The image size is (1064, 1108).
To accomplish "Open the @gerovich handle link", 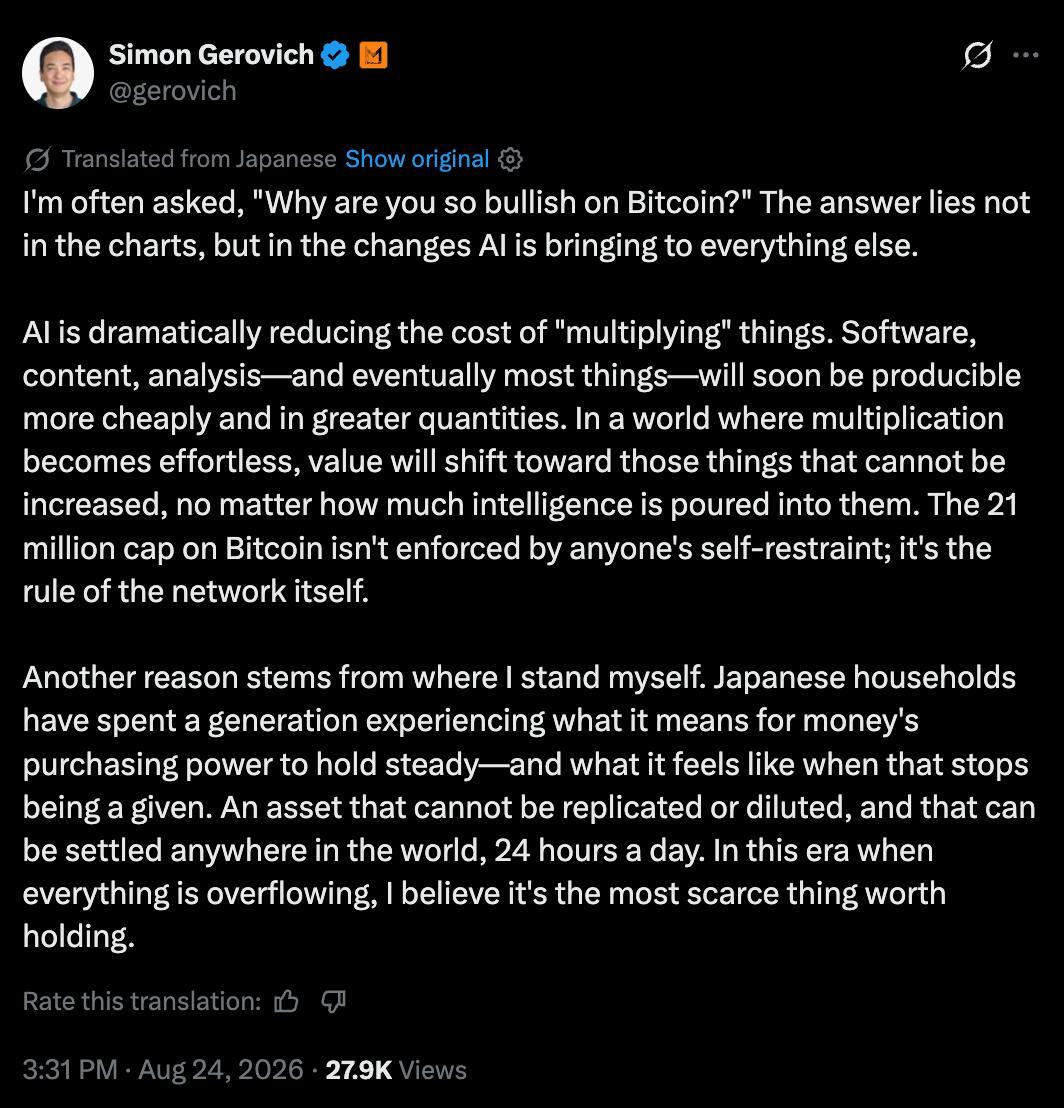I will coord(172,90).
